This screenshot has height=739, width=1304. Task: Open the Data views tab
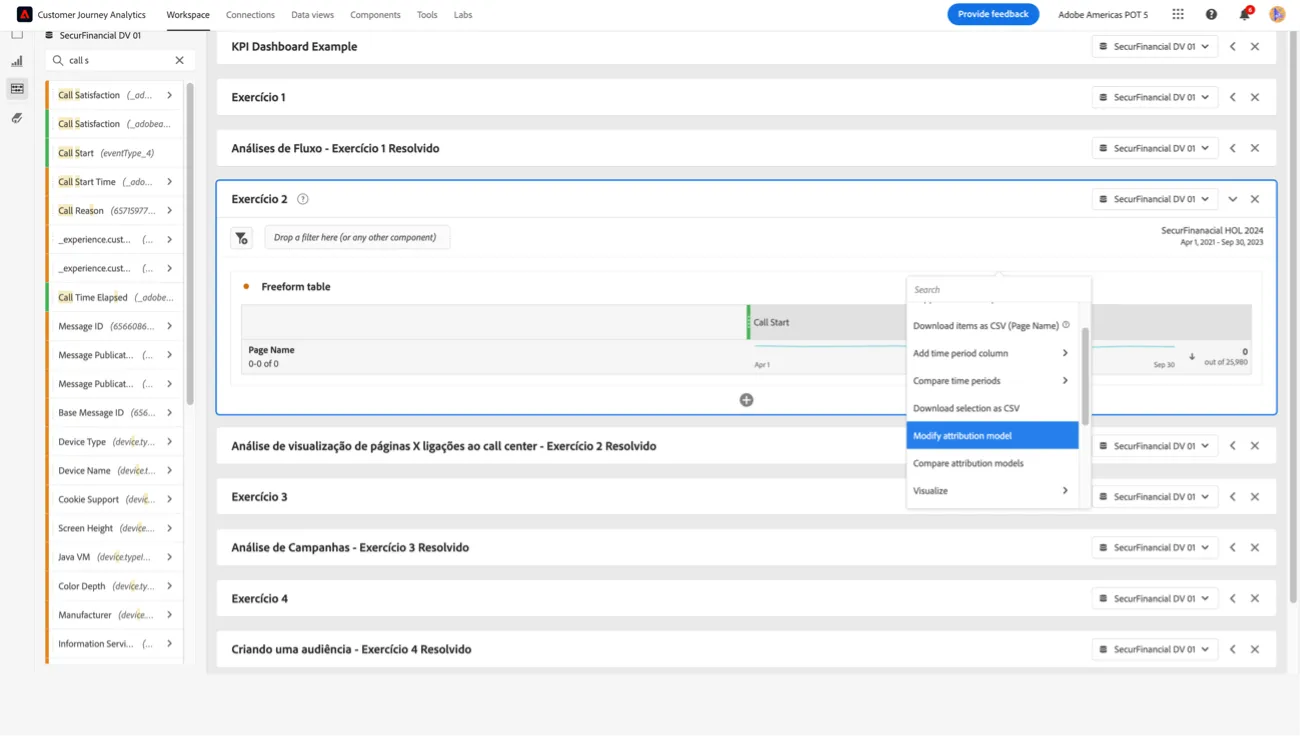click(313, 15)
